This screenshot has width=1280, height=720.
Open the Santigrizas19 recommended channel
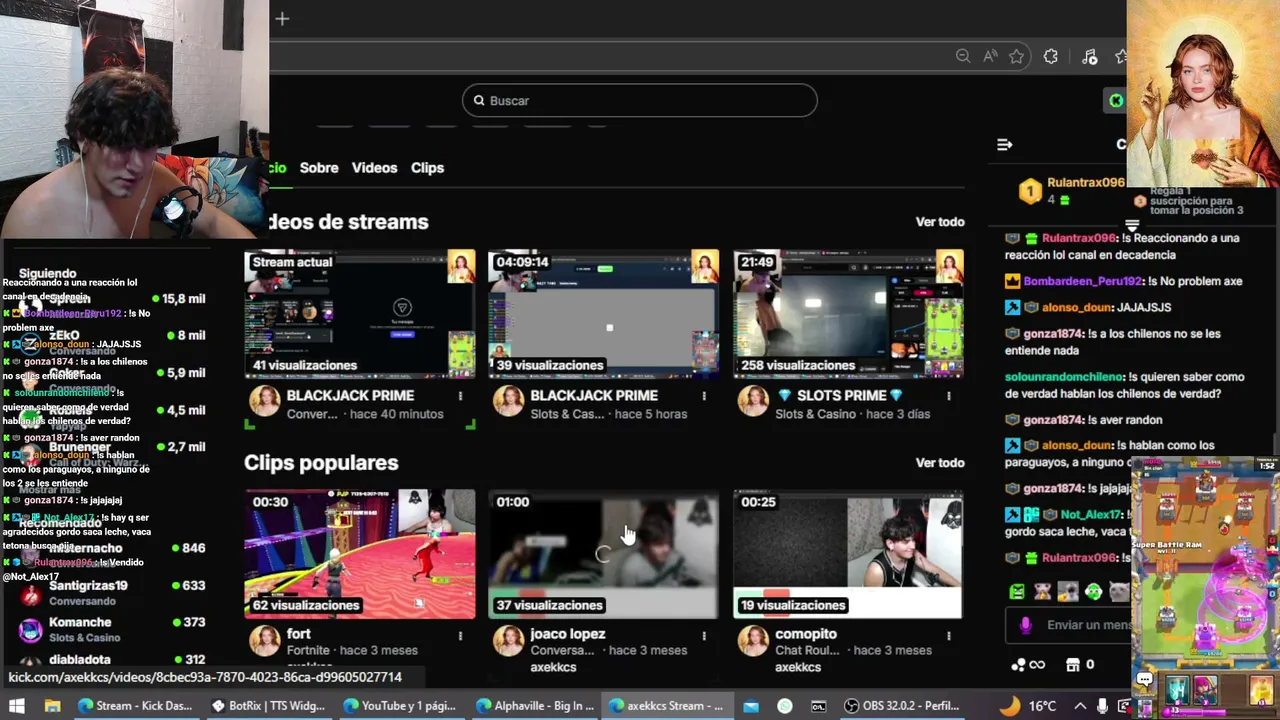click(88, 586)
